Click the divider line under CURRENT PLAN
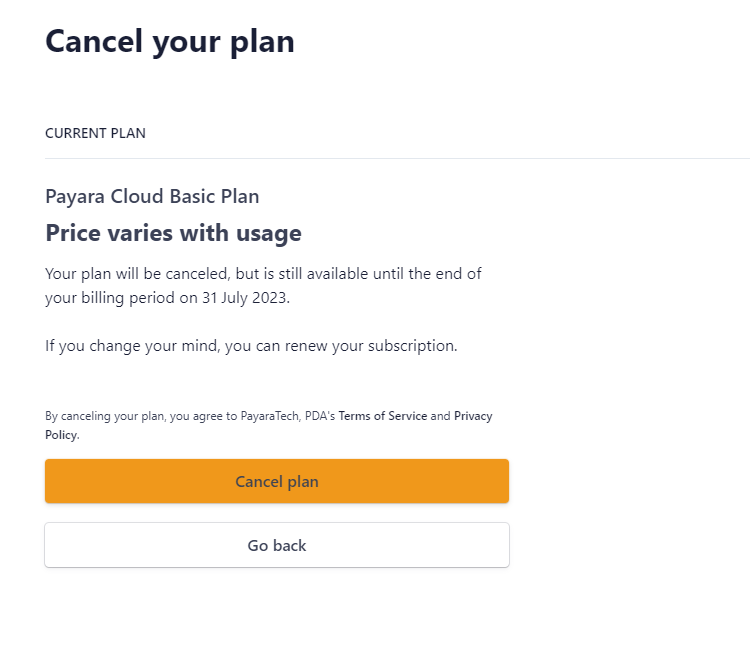The image size is (750, 657). pos(397,158)
